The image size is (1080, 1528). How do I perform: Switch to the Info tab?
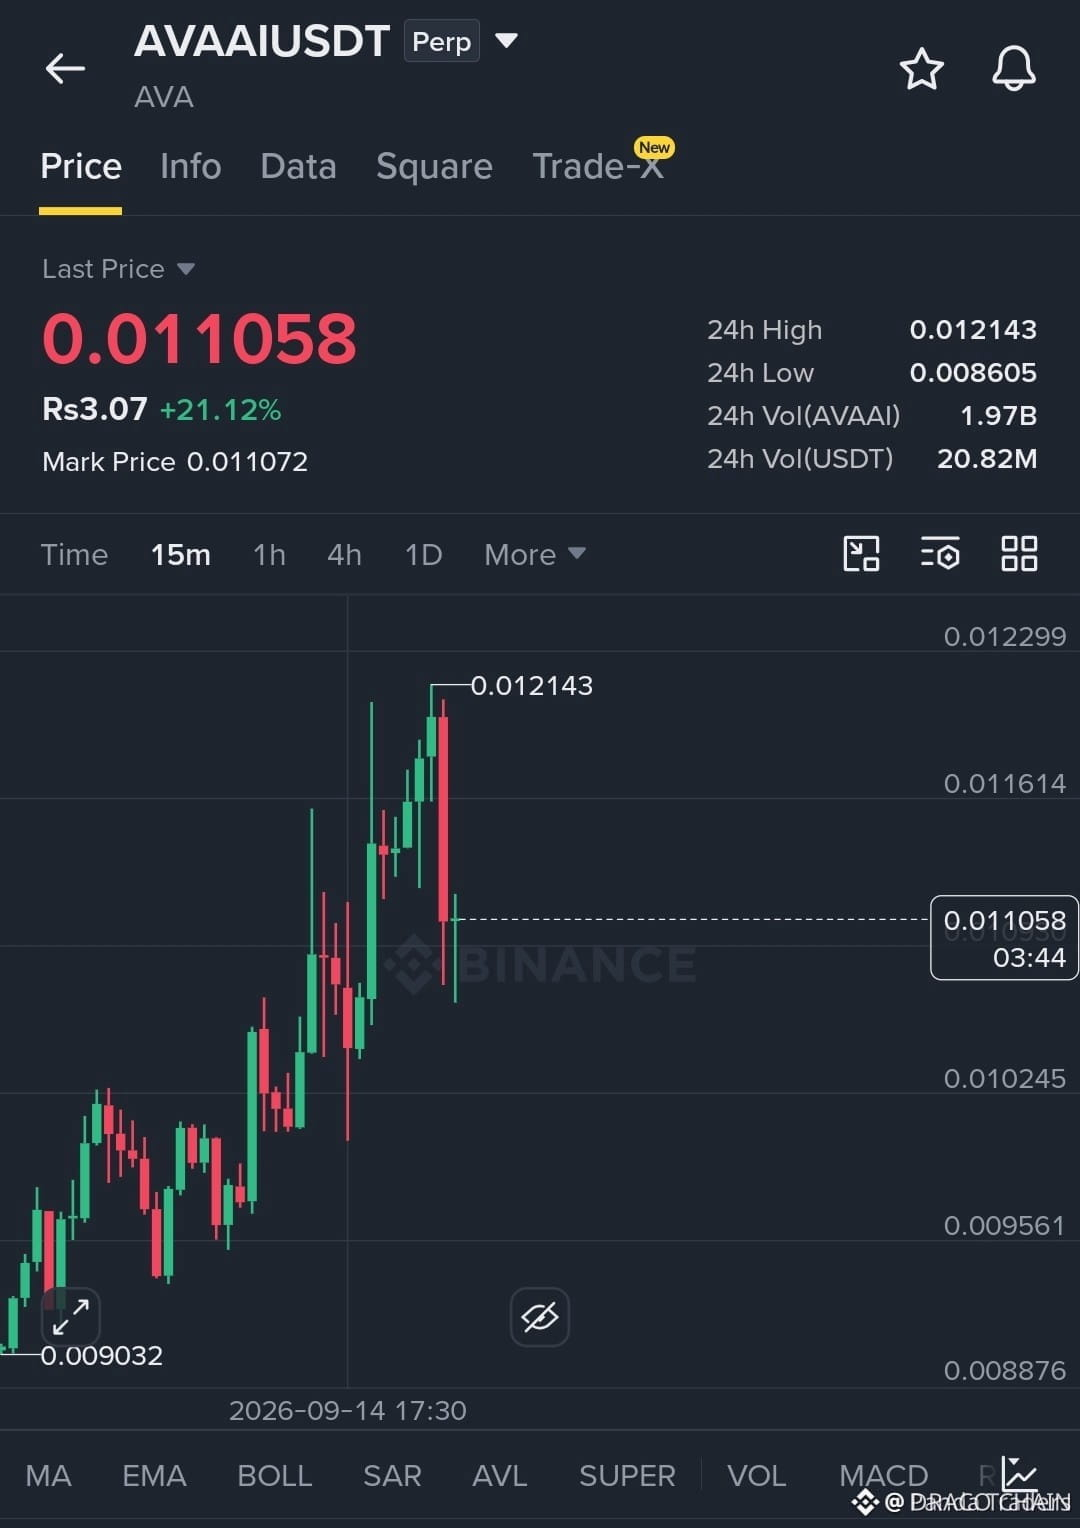190,166
